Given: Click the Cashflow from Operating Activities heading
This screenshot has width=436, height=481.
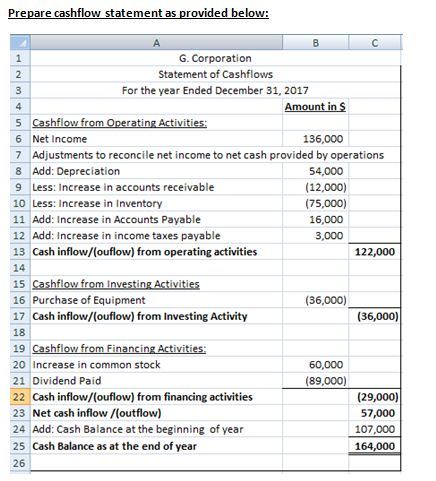Looking at the screenshot, I should click(120, 123).
